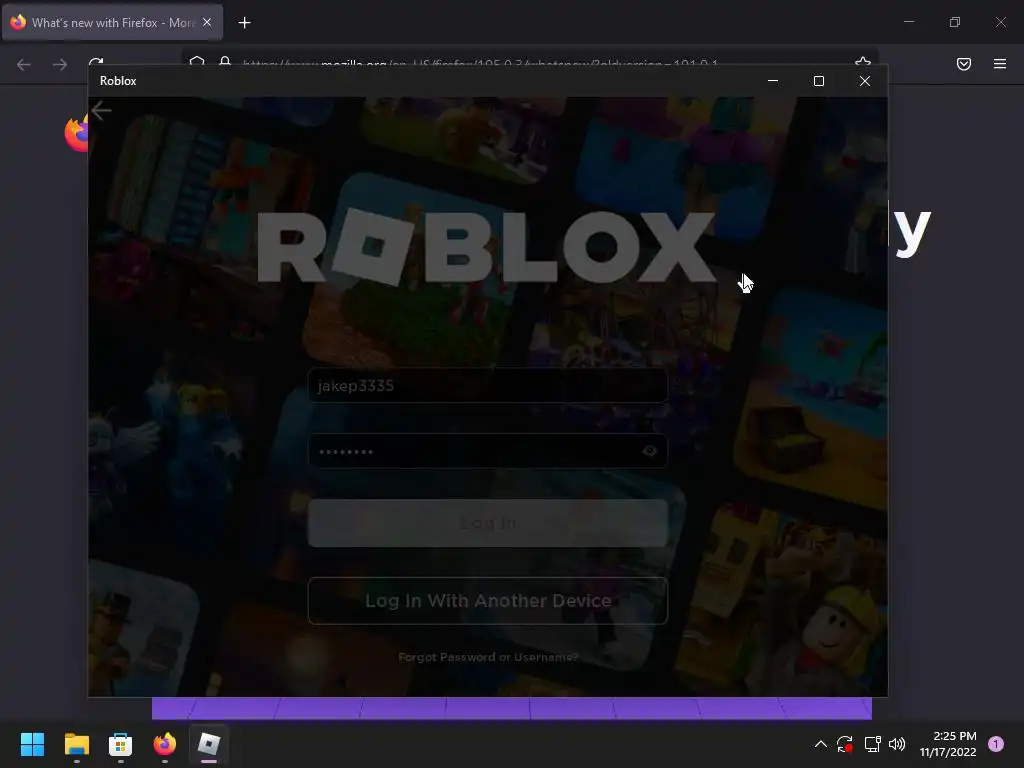Minimize the Roblox window
The height and width of the screenshot is (768, 1024).
coord(773,81)
